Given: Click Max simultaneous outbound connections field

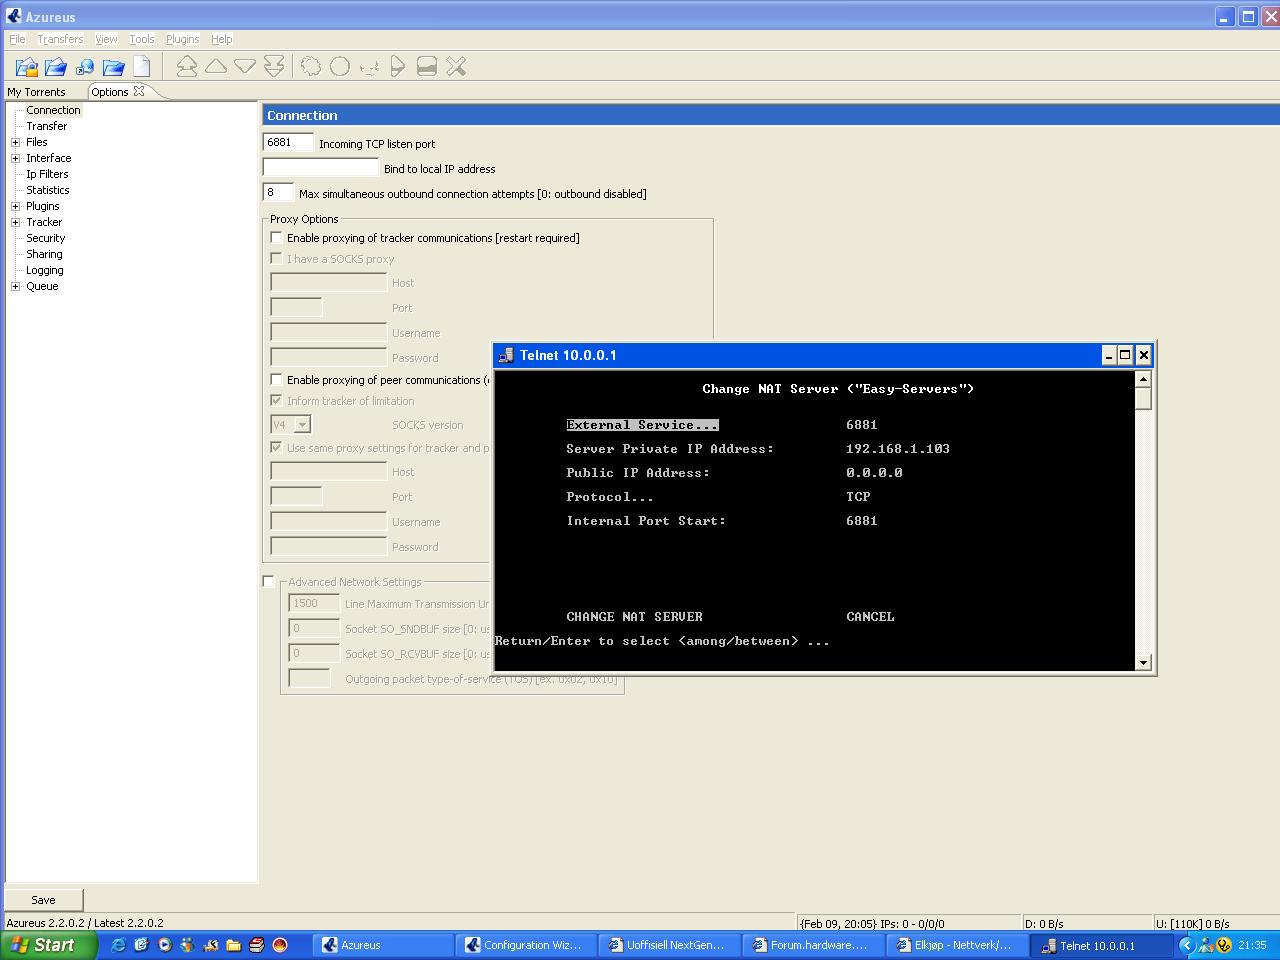Looking at the screenshot, I should (x=278, y=193).
